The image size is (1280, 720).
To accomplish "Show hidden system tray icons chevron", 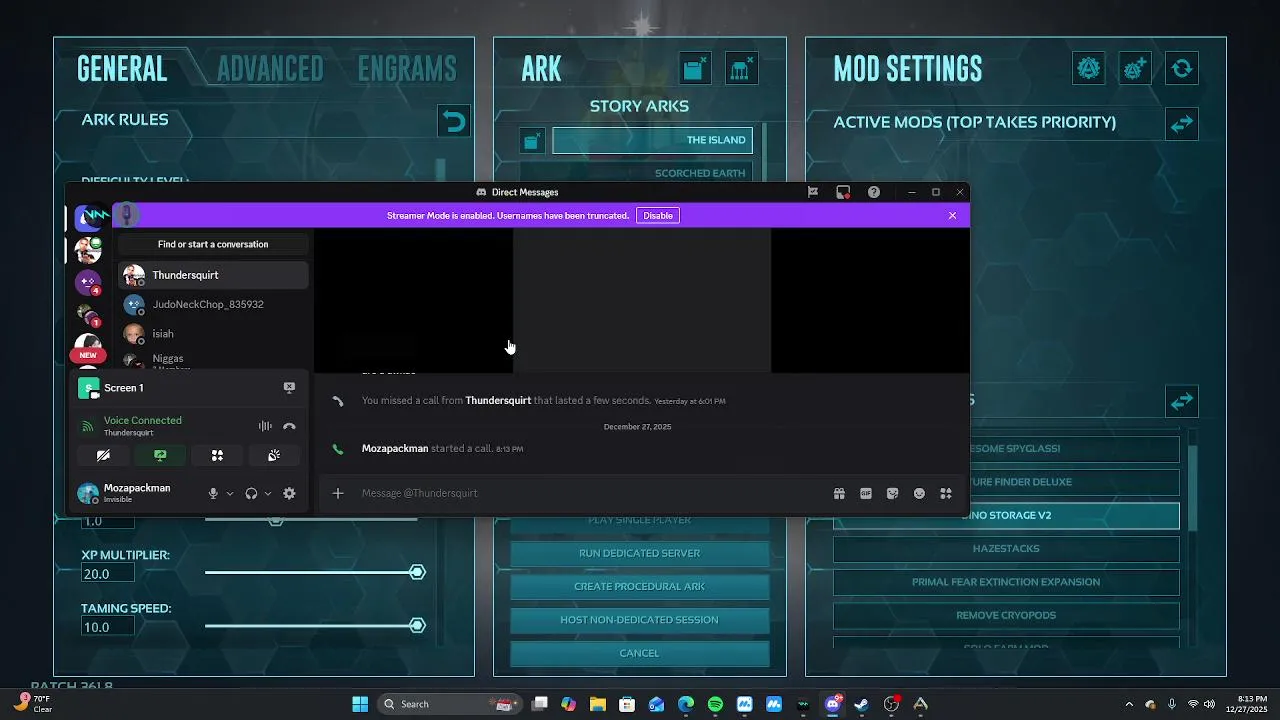I will click(x=1129, y=704).
